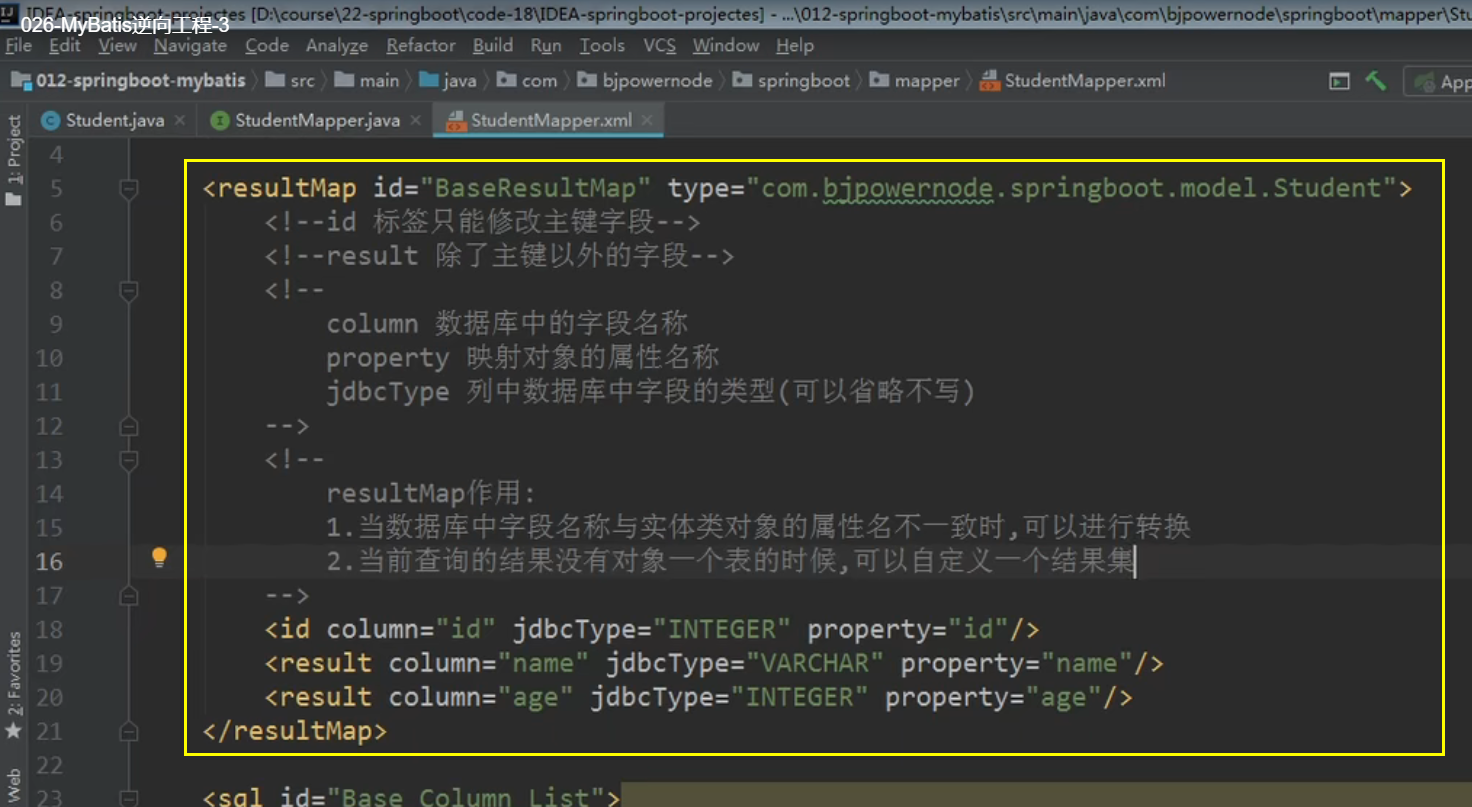Image resolution: width=1472 pixels, height=807 pixels.
Task: Click the src breadcrumb folder
Action: pos(292,81)
